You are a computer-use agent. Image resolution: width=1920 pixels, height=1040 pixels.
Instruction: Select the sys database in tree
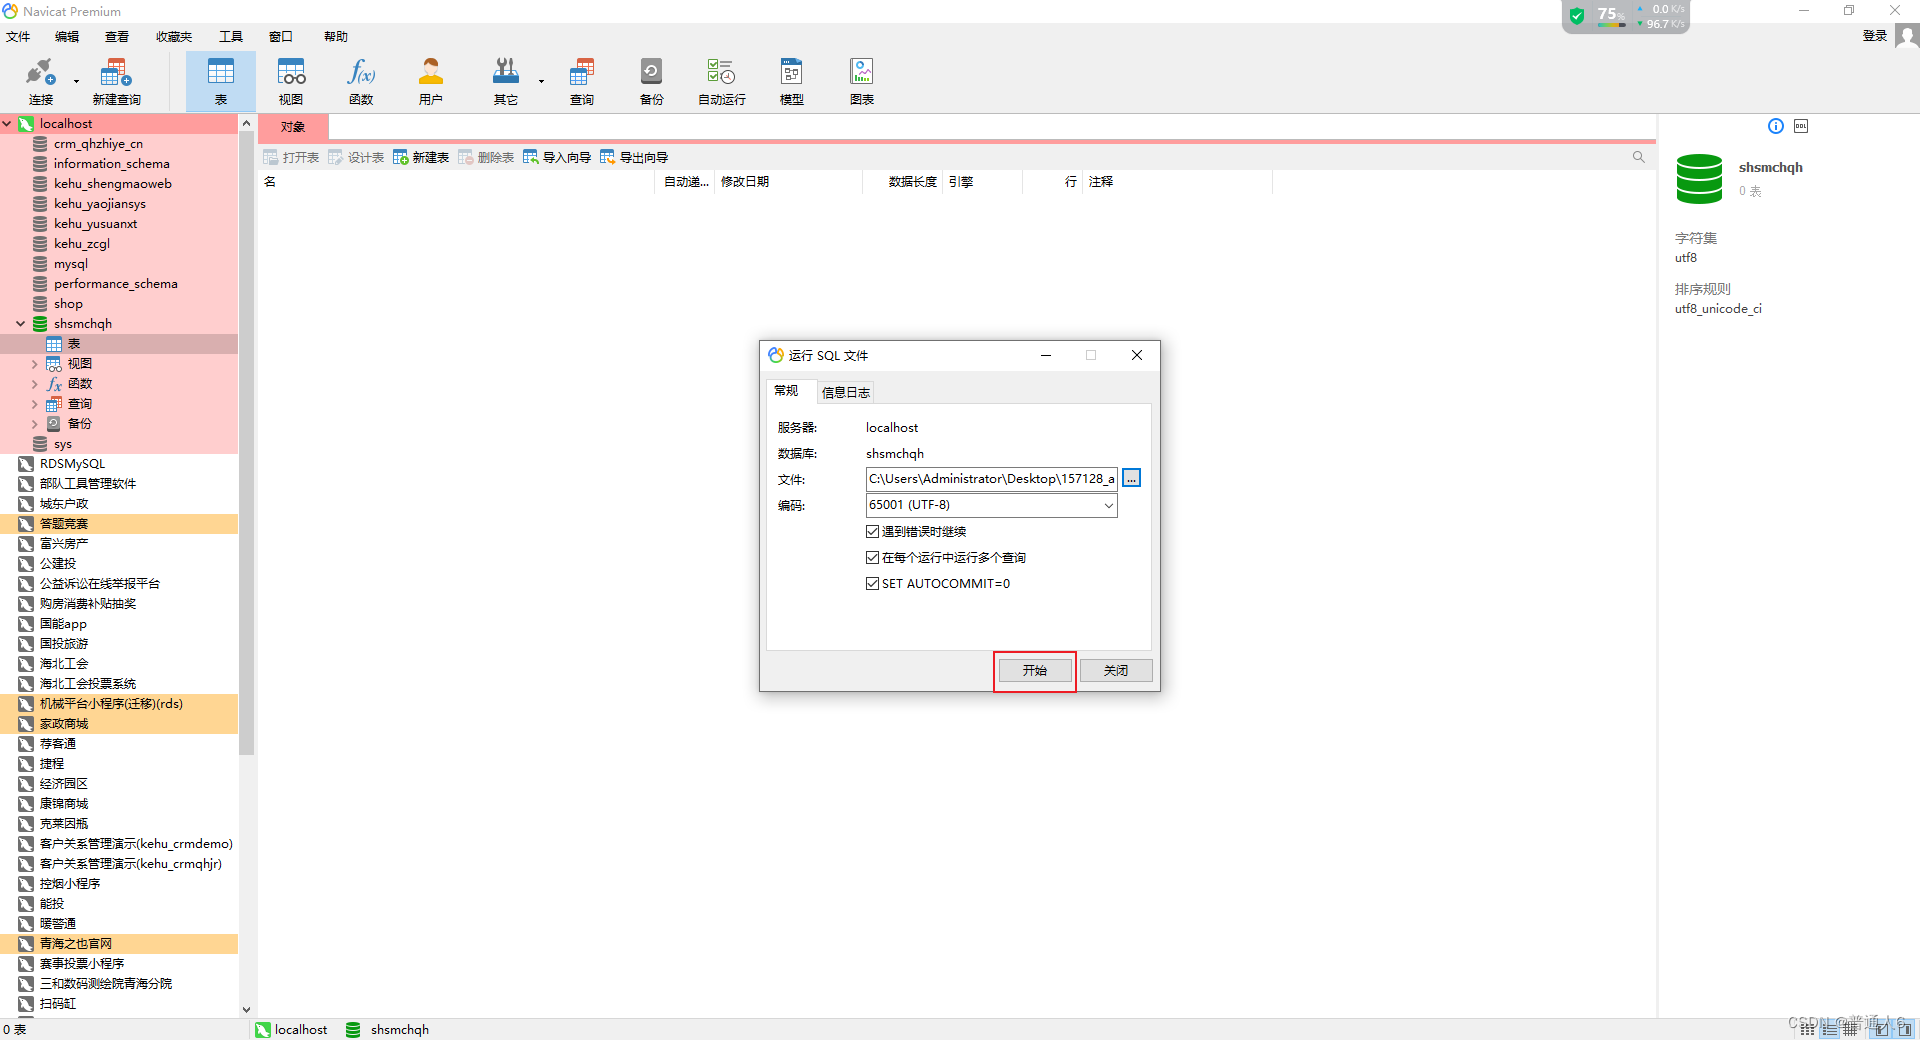[63, 444]
